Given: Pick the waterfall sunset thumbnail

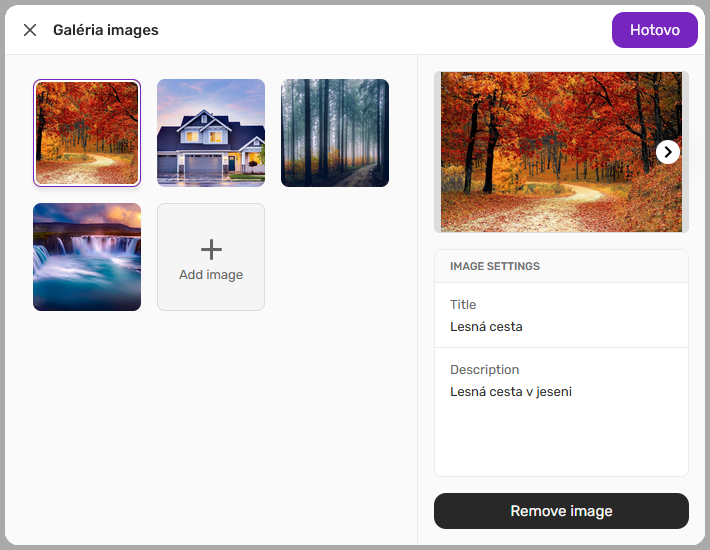Looking at the screenshot, I should tap(87, 257).
